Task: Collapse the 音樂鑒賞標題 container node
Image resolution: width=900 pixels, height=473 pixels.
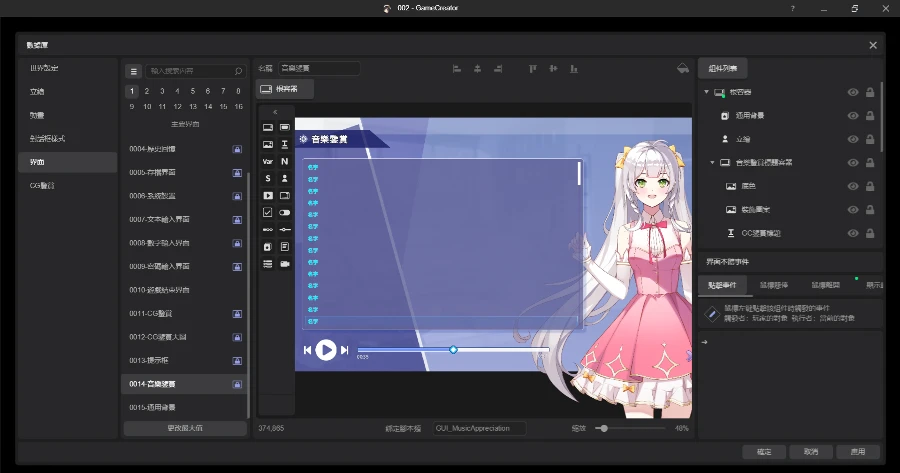Action: coord(712,162)
